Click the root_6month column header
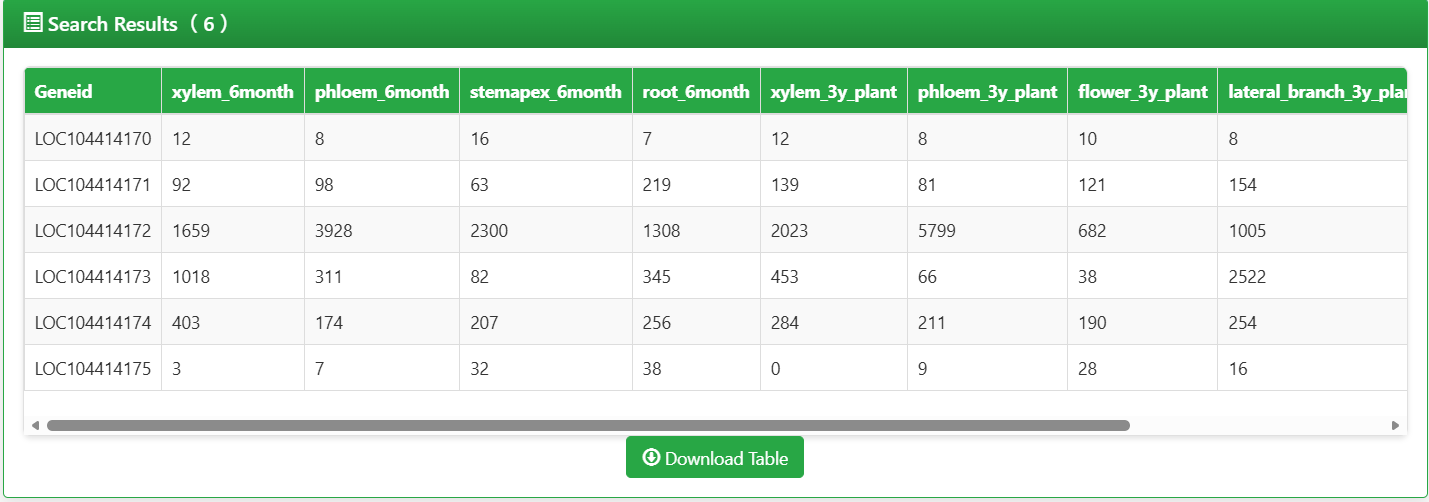This screenshot has width=1429, height=502. point(696,92)
